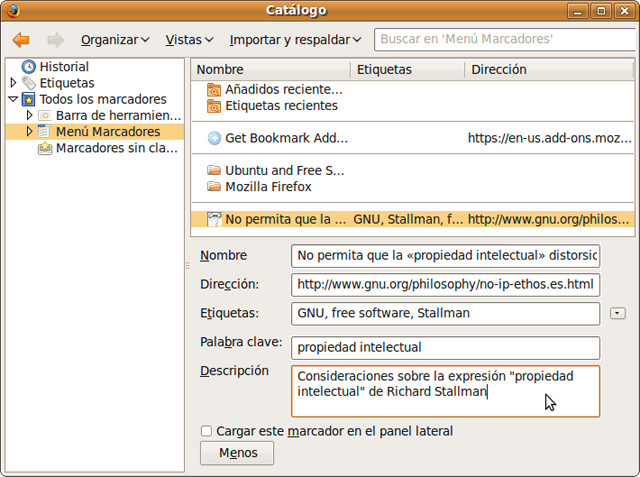Image resolution: width=640 pixels, height=477 pixels.
Task: Open the Mozilla Firefox folder
Action: click(x=214, y=187)
